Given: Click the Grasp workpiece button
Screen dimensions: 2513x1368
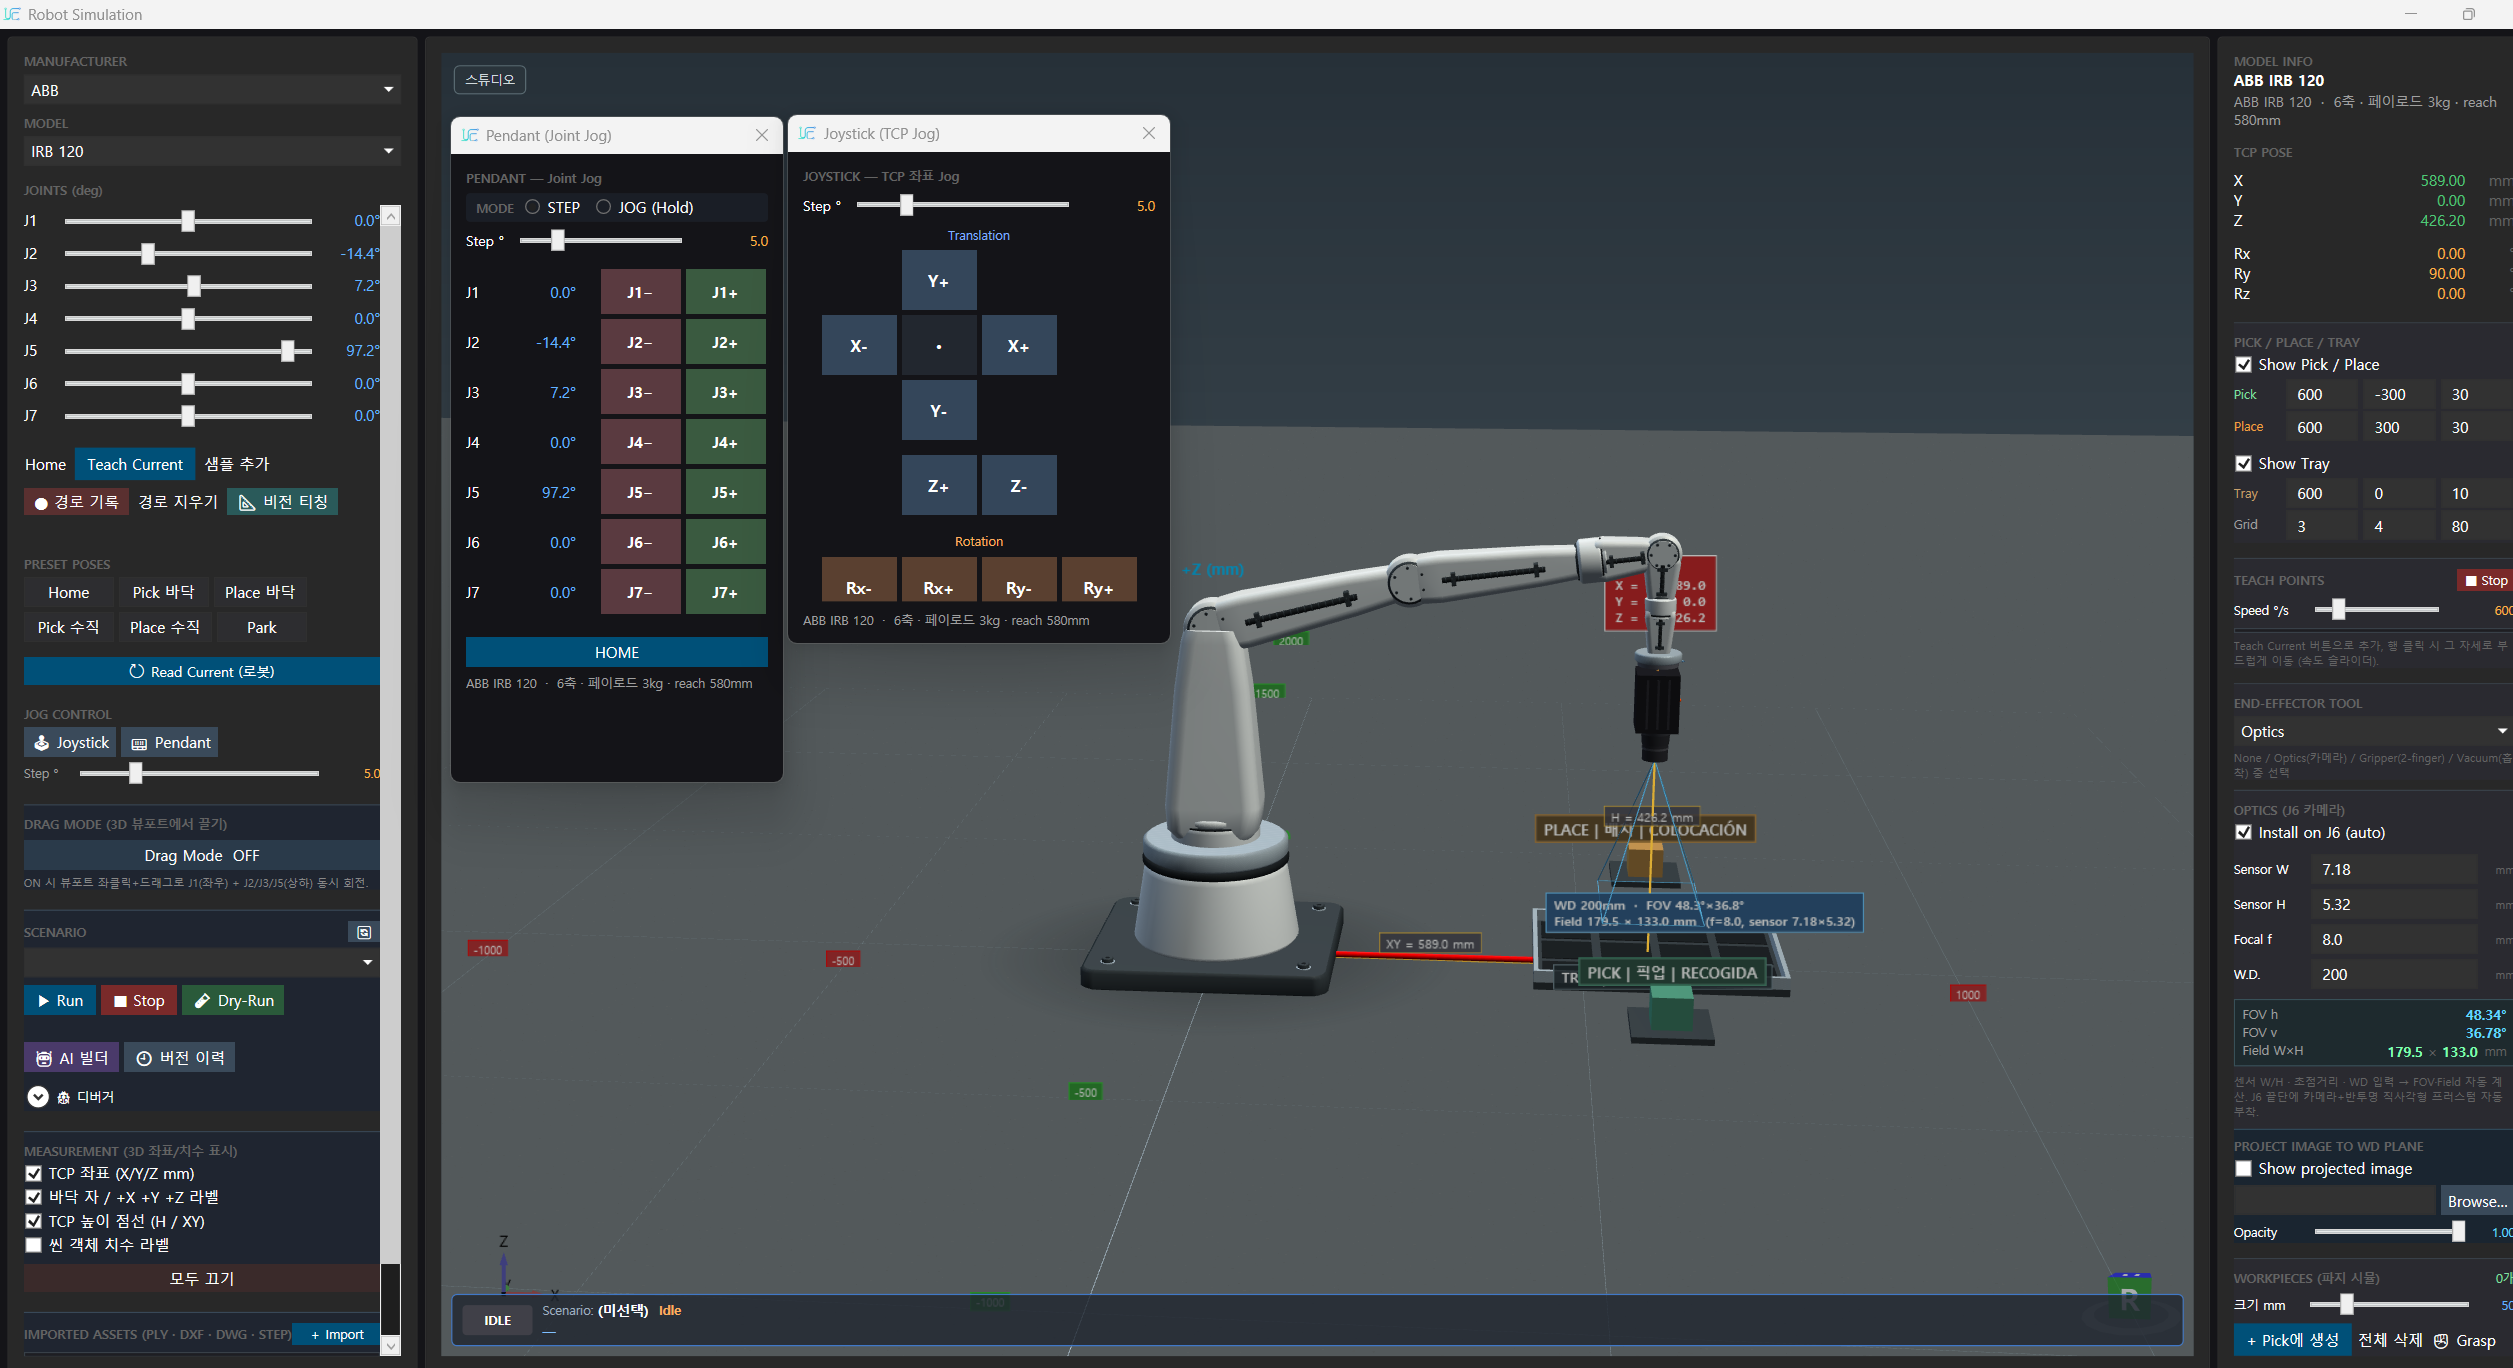Looking at the screenshot, I should (2465, 1340).
